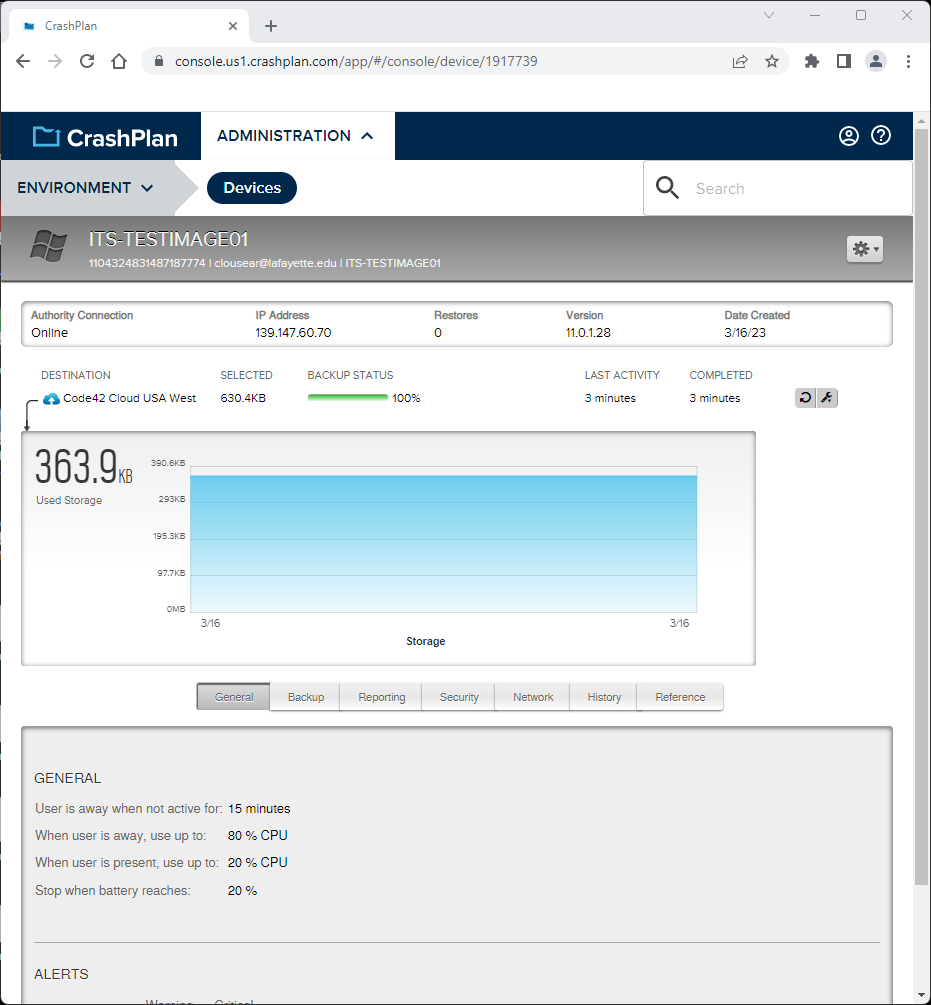This screenshot has height=1005, width=931.
Task: Close the CrashPlan browser tab
Action: [x=233, y=26]
